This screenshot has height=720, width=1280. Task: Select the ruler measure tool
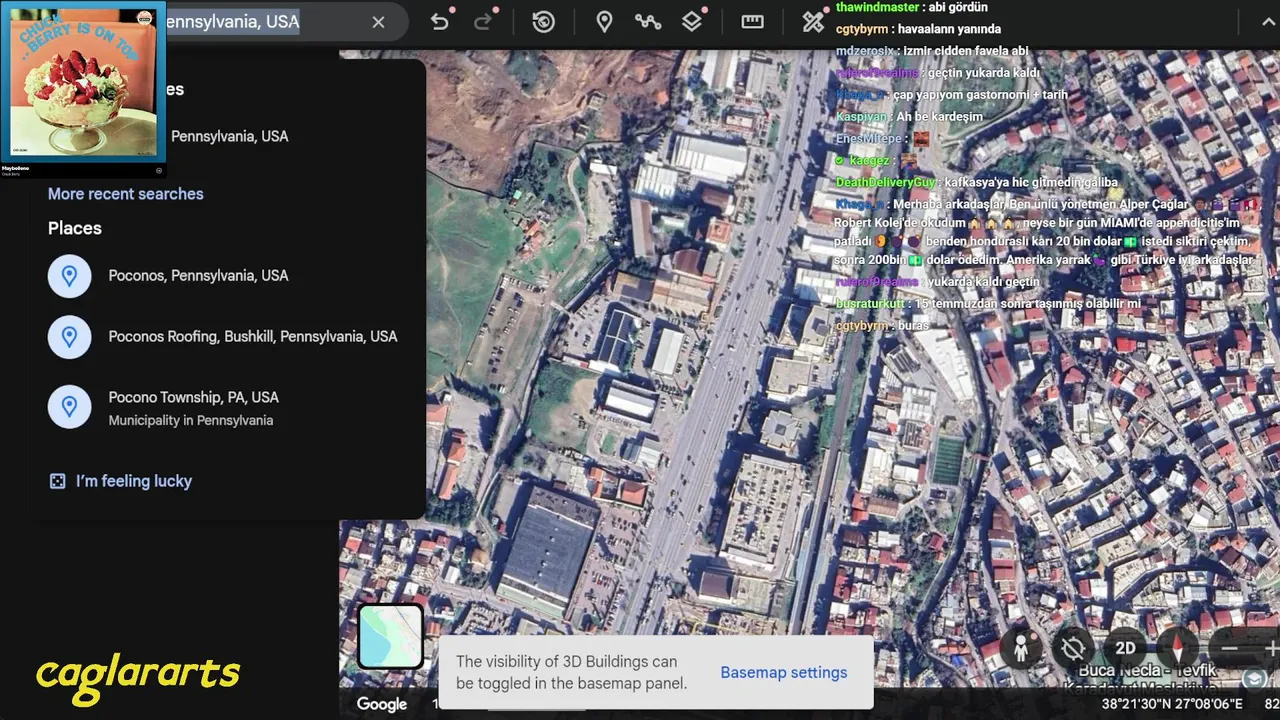click(x=752, y=22)
